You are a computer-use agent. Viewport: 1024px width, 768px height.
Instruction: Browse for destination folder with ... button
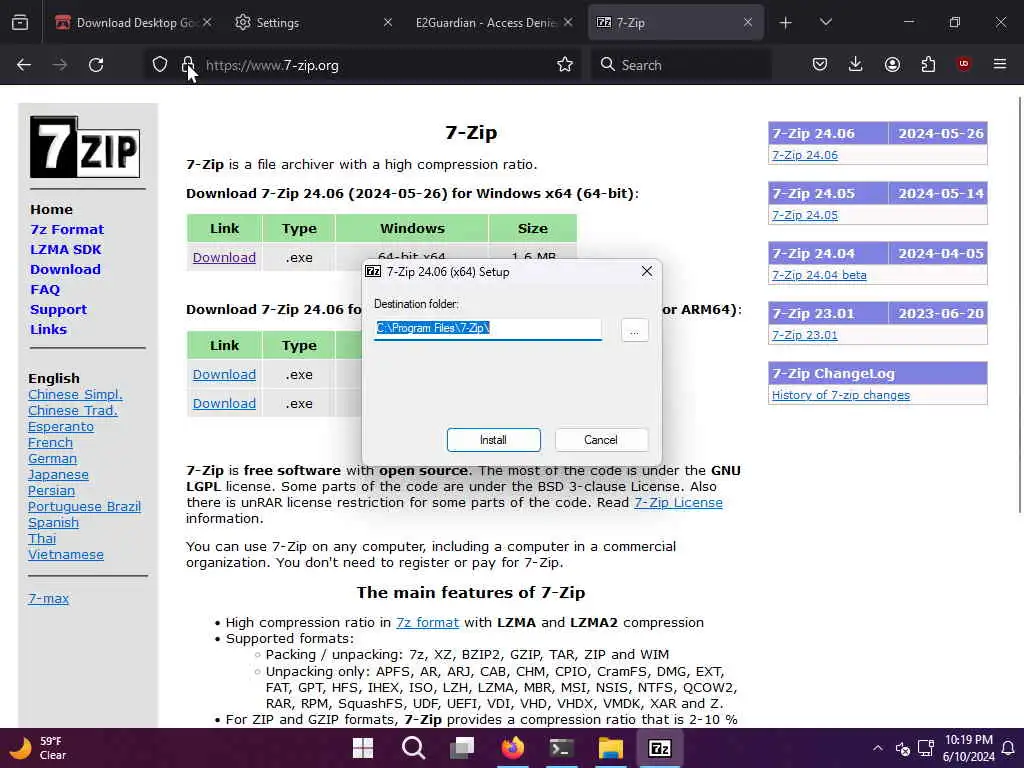tap(634, 330)
